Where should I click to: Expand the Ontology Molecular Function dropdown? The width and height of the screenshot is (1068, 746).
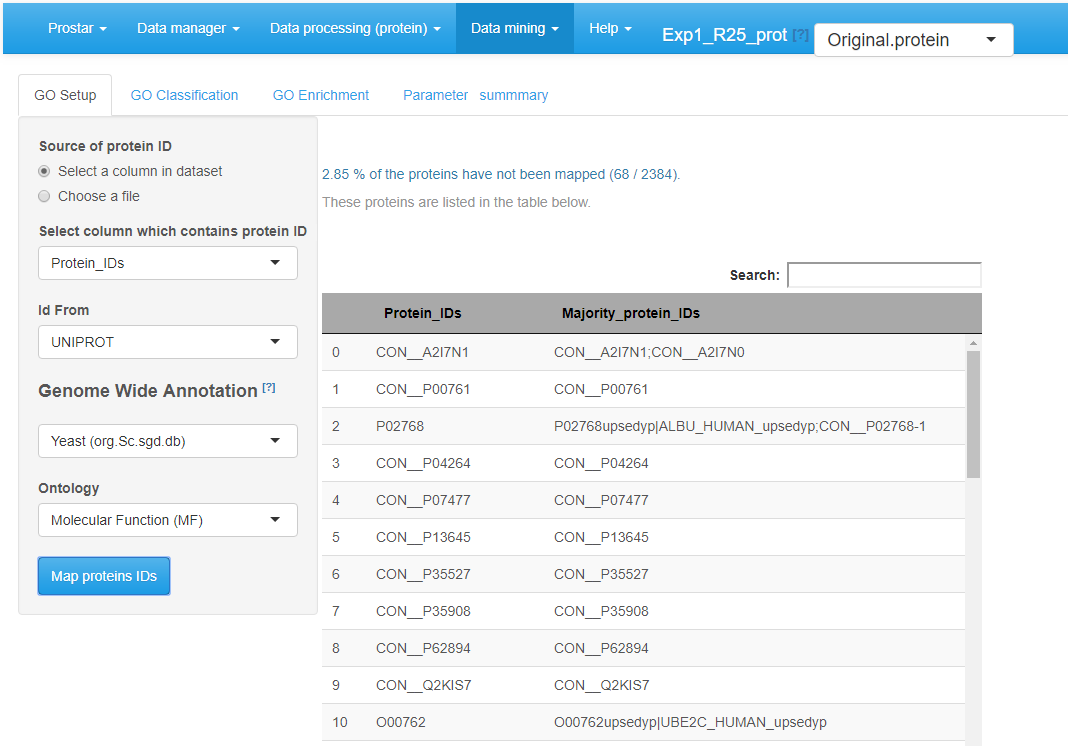coord(167,520)
